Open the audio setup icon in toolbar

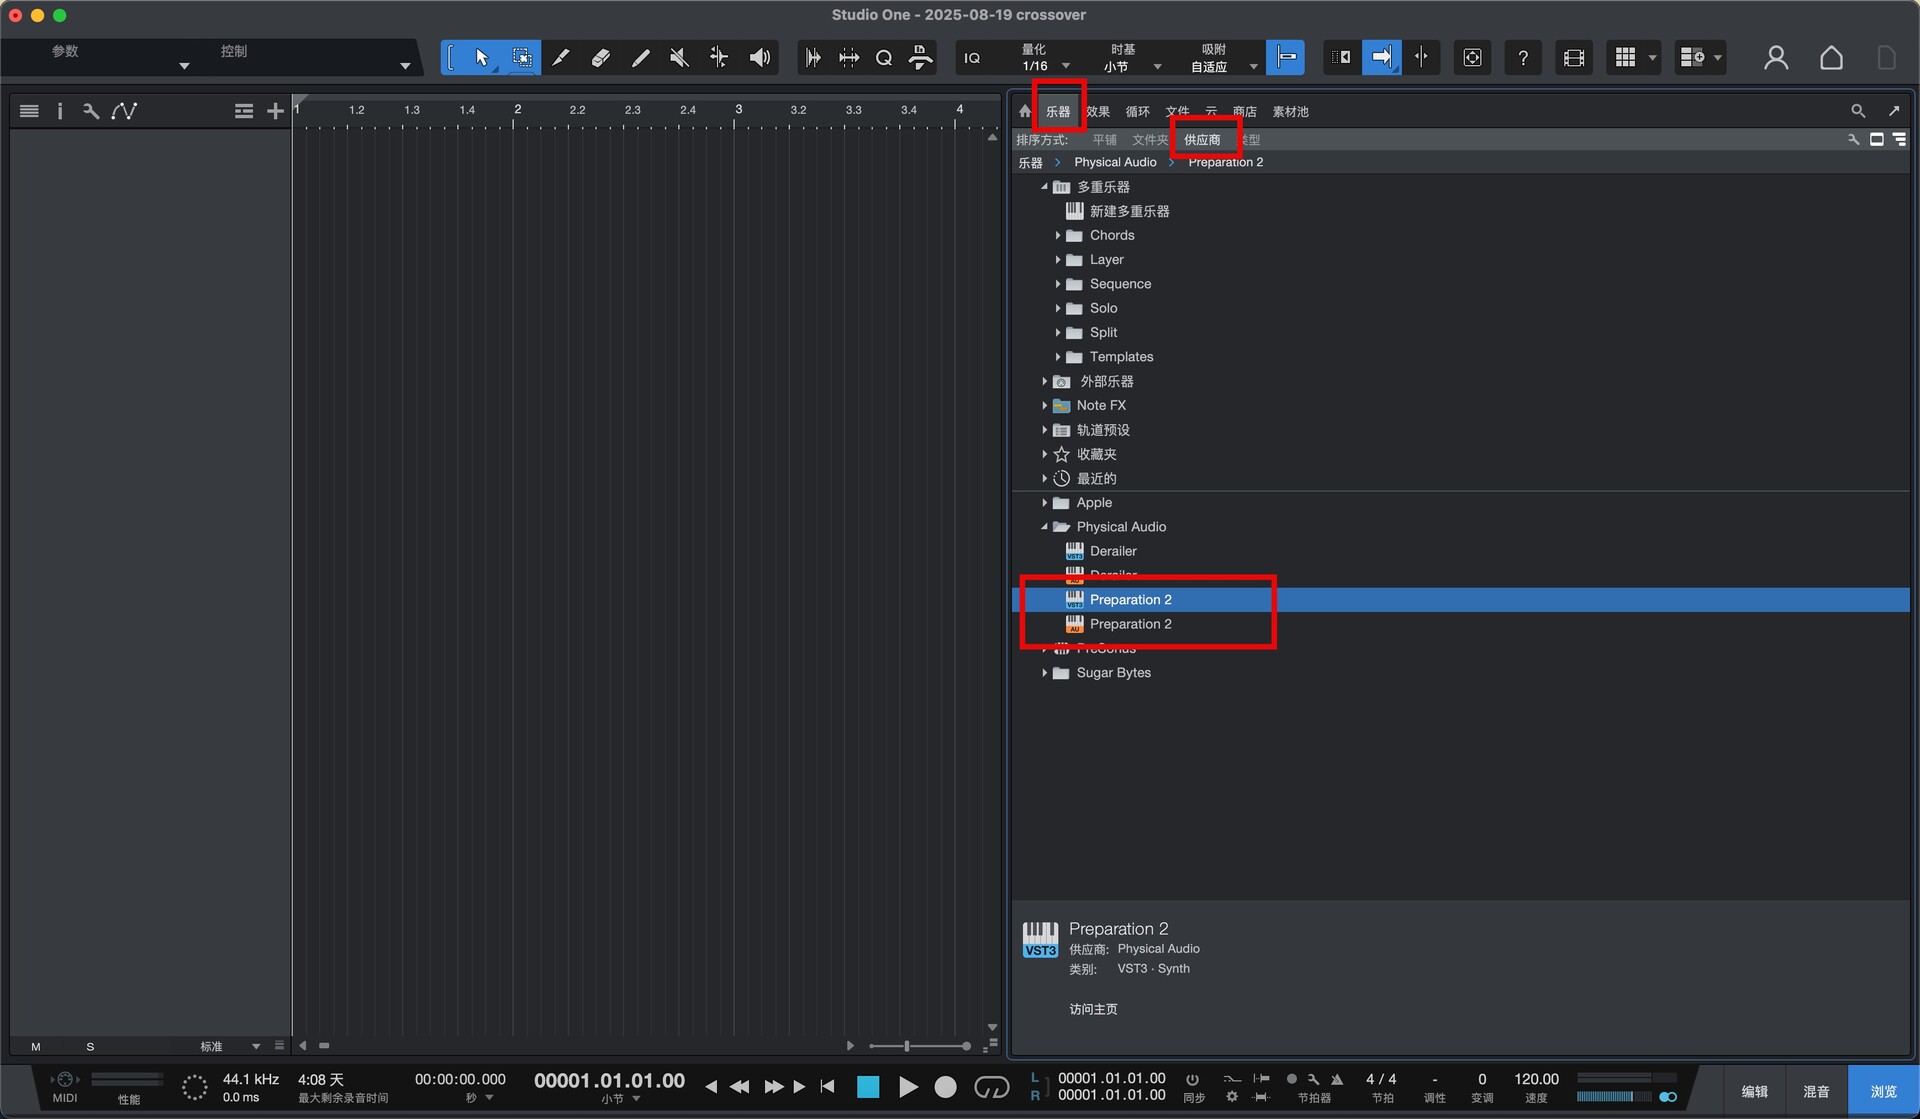click(x=1472, y=58)
